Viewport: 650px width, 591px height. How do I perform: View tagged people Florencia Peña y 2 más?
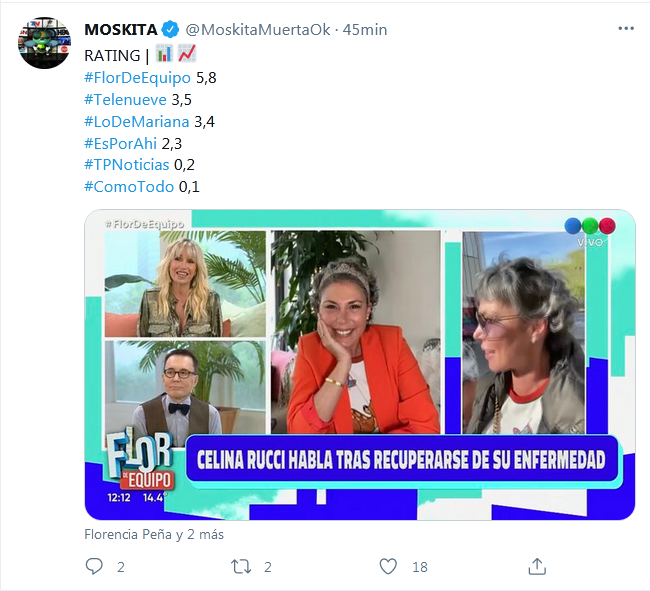pos(154,534)
